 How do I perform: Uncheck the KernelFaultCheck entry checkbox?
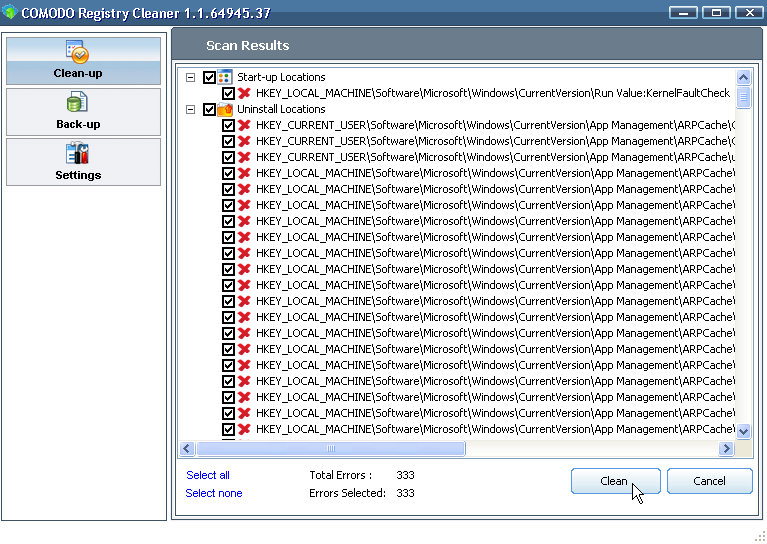pyautogui.click(x=228, y=93)
